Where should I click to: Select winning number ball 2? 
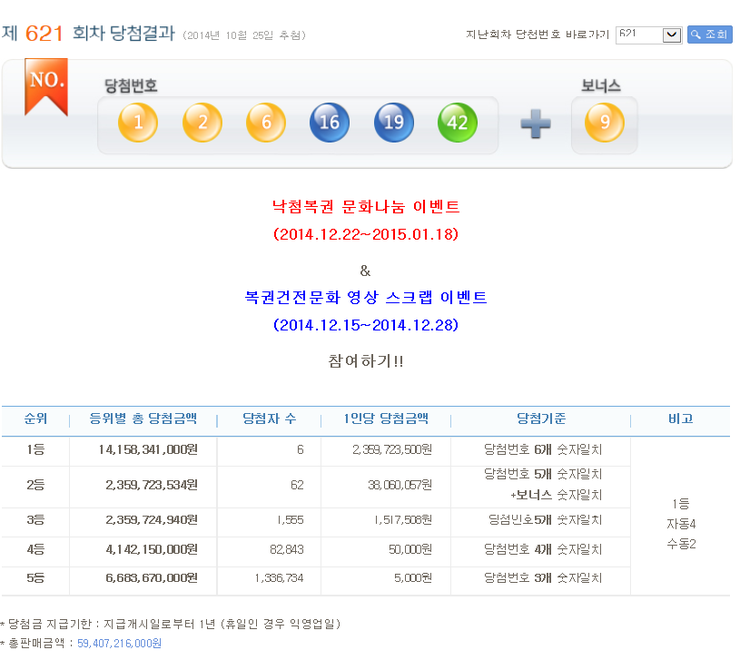tap(202, 123)
